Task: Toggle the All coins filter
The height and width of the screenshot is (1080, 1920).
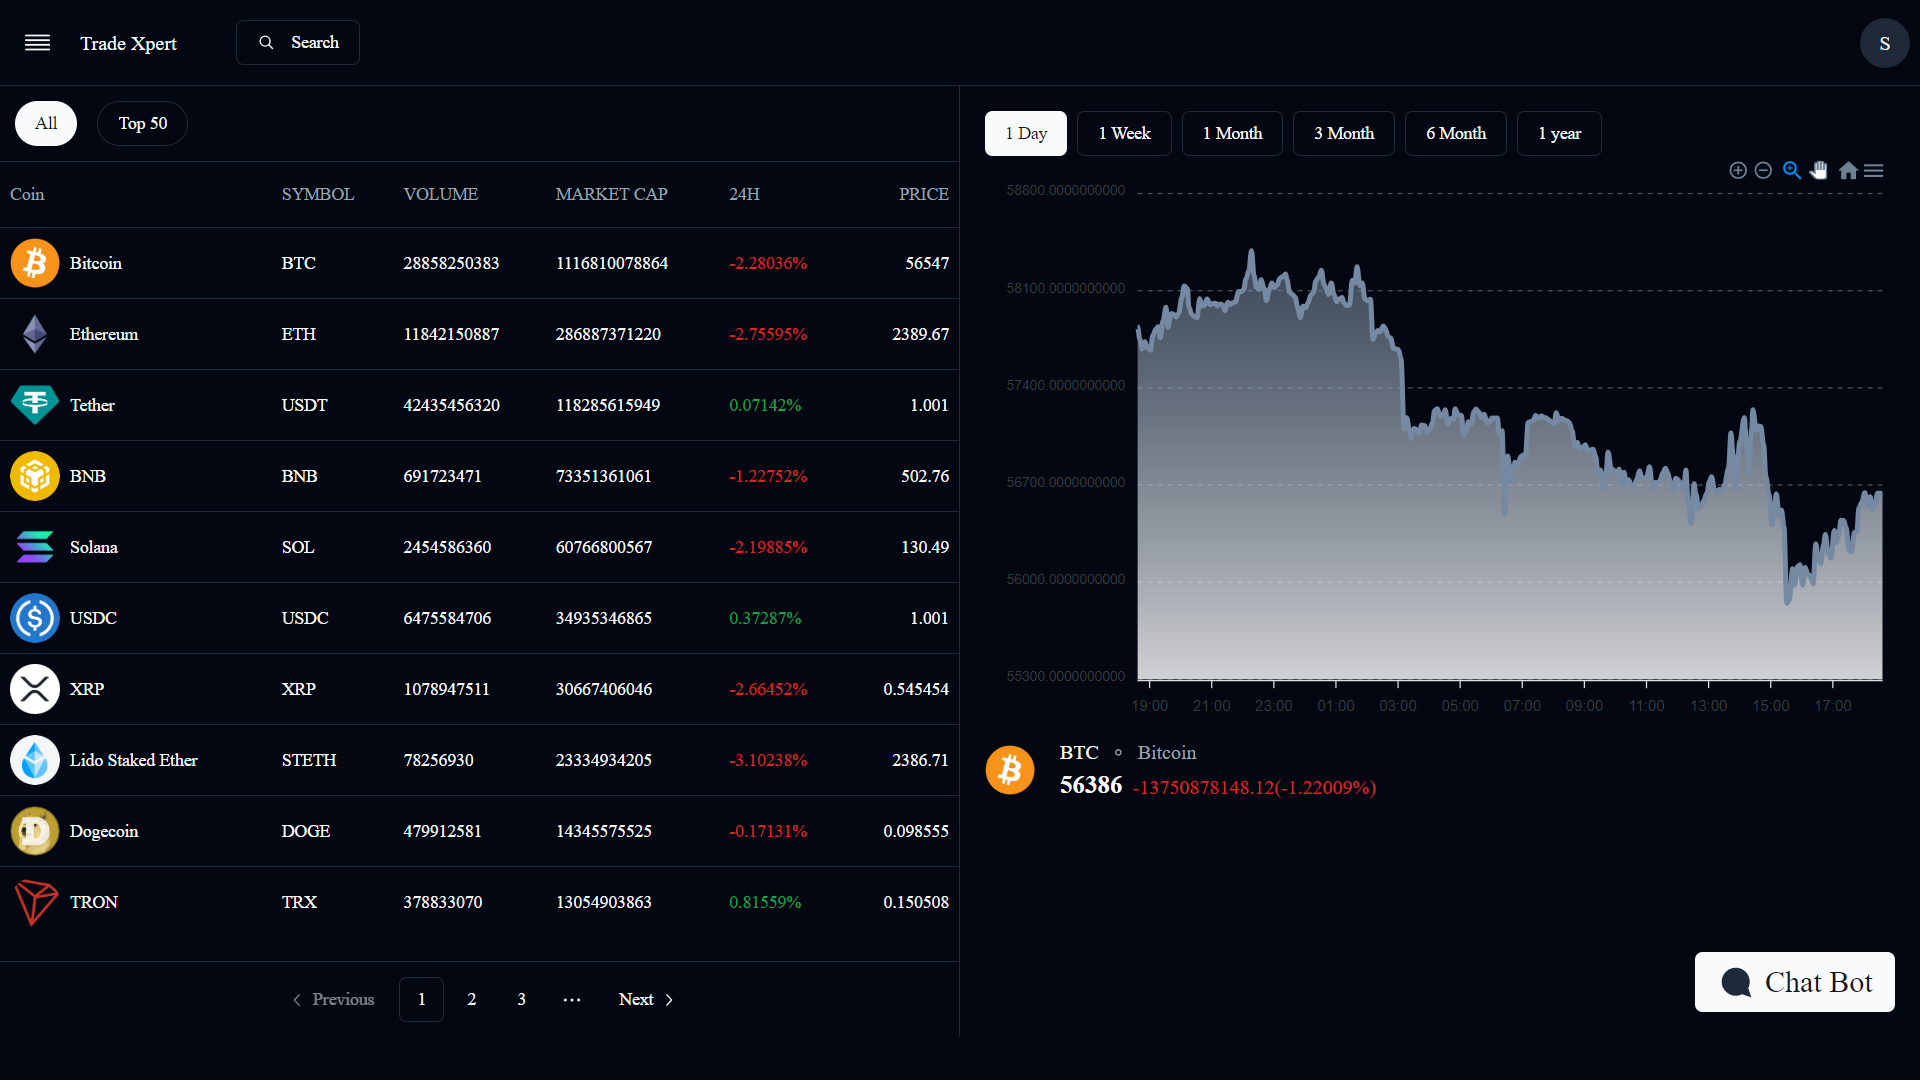Action: (x=46, y=123)
